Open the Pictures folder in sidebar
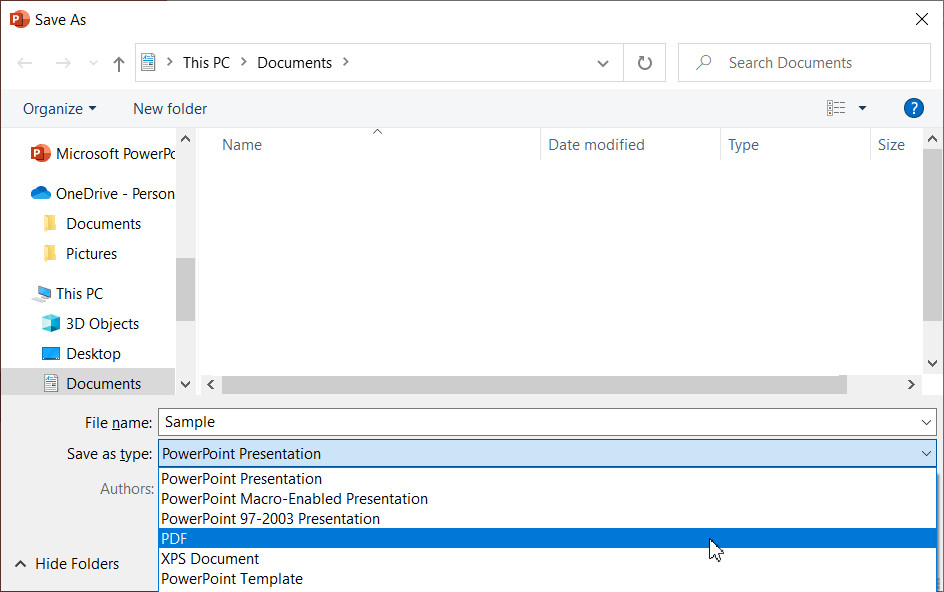This screenshot has width=944, height=592. point(92,254)
